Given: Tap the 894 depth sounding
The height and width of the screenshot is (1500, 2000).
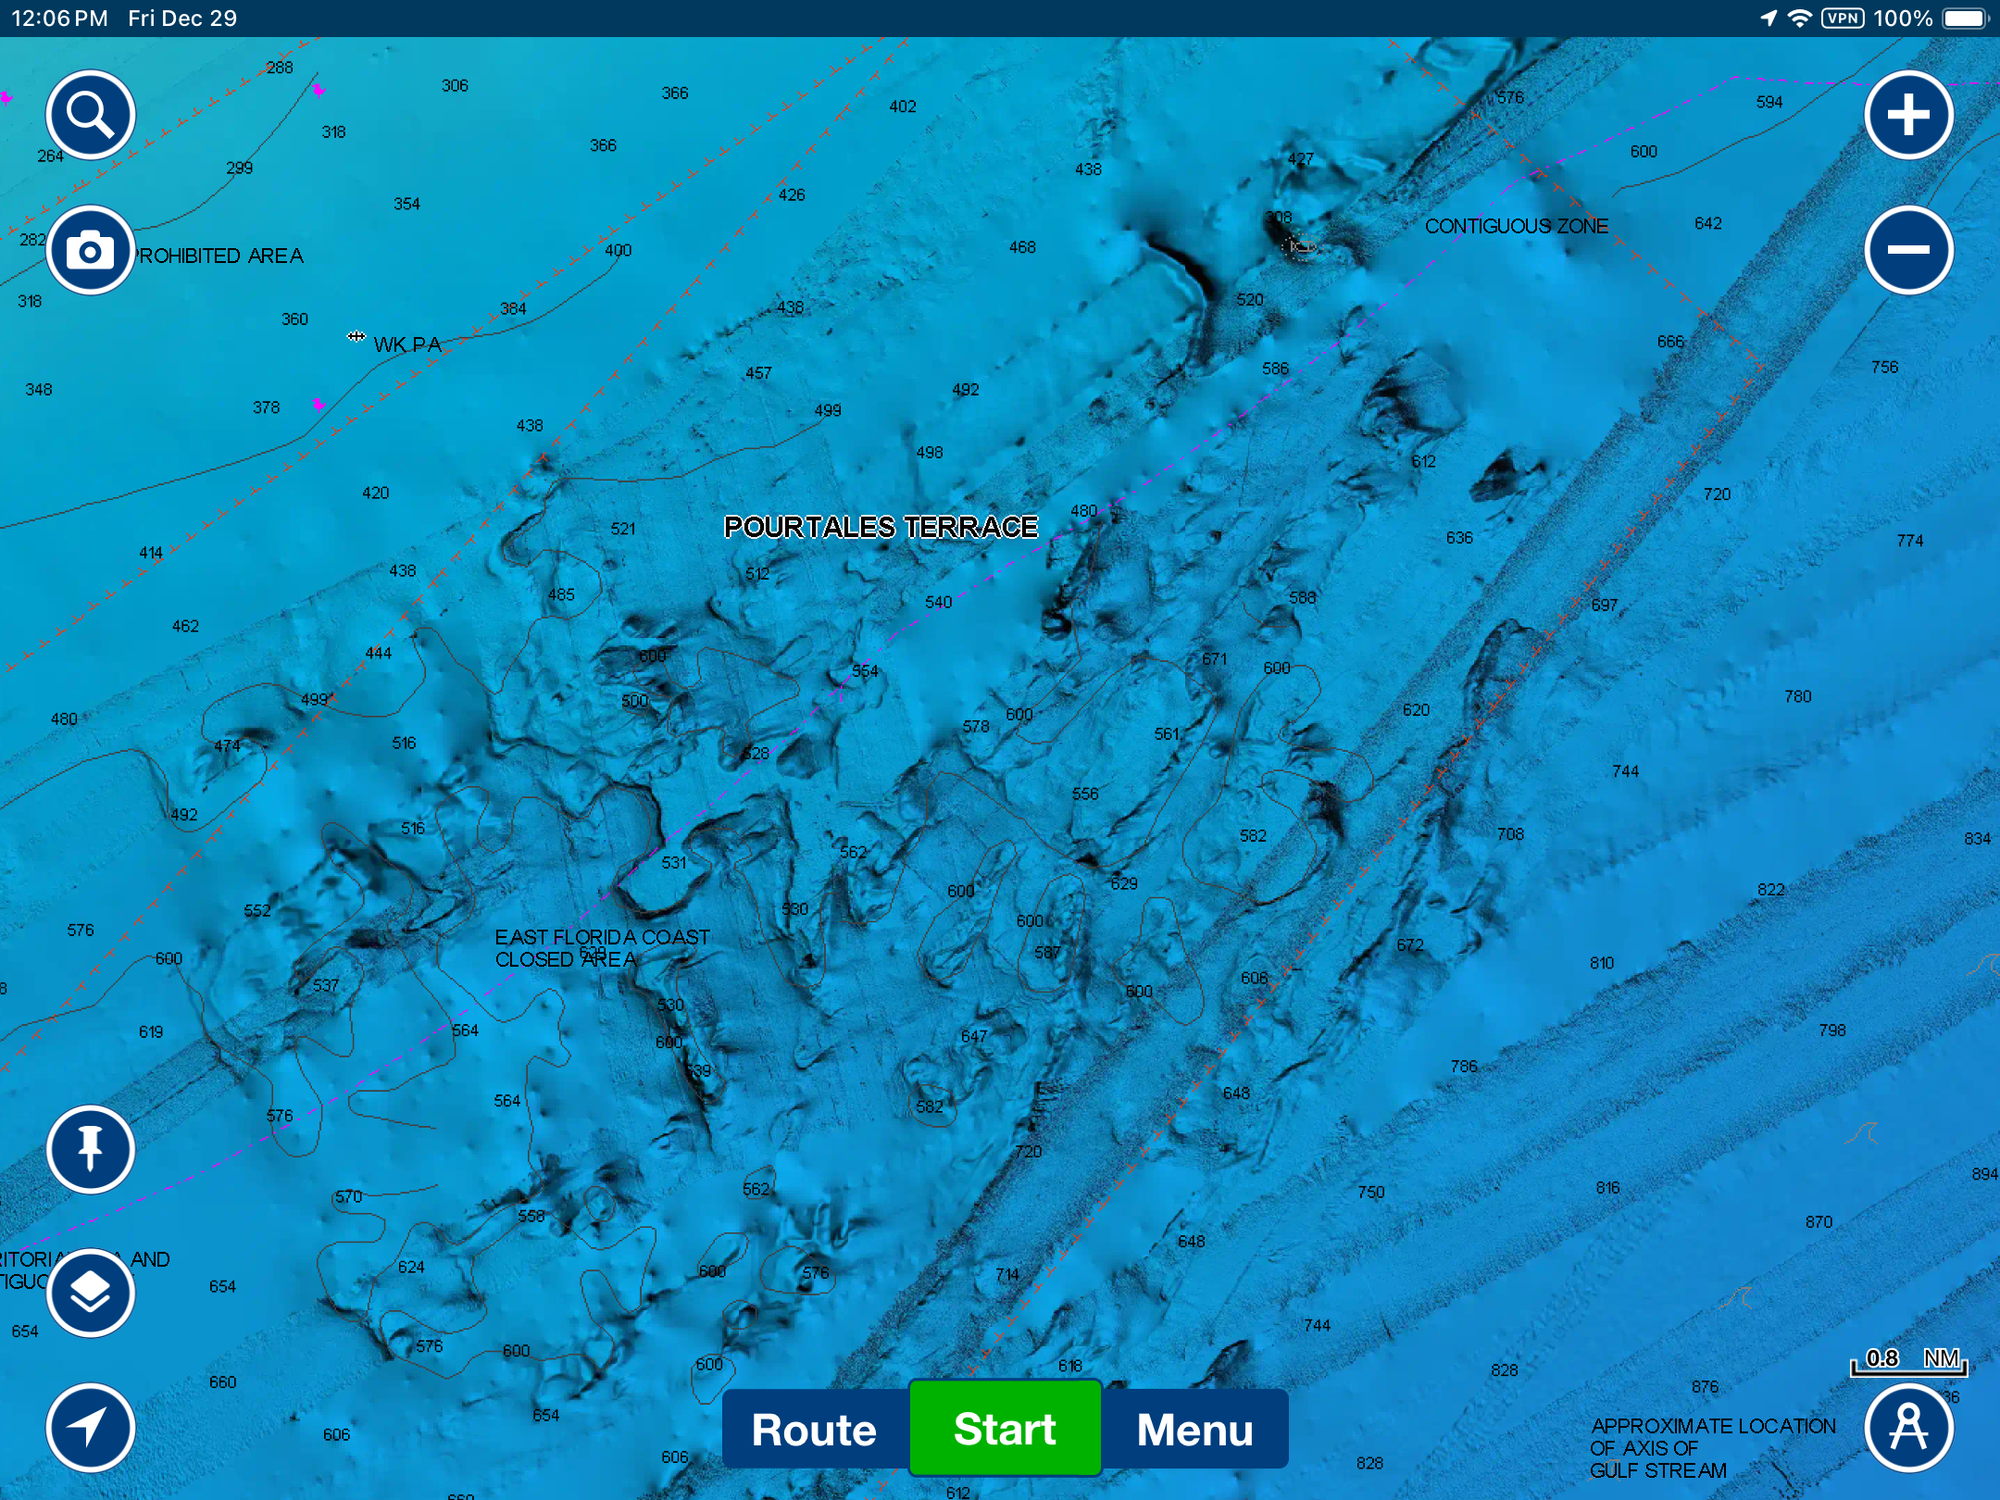Looking at the screenshot, I should (x=1984, y=1174).
